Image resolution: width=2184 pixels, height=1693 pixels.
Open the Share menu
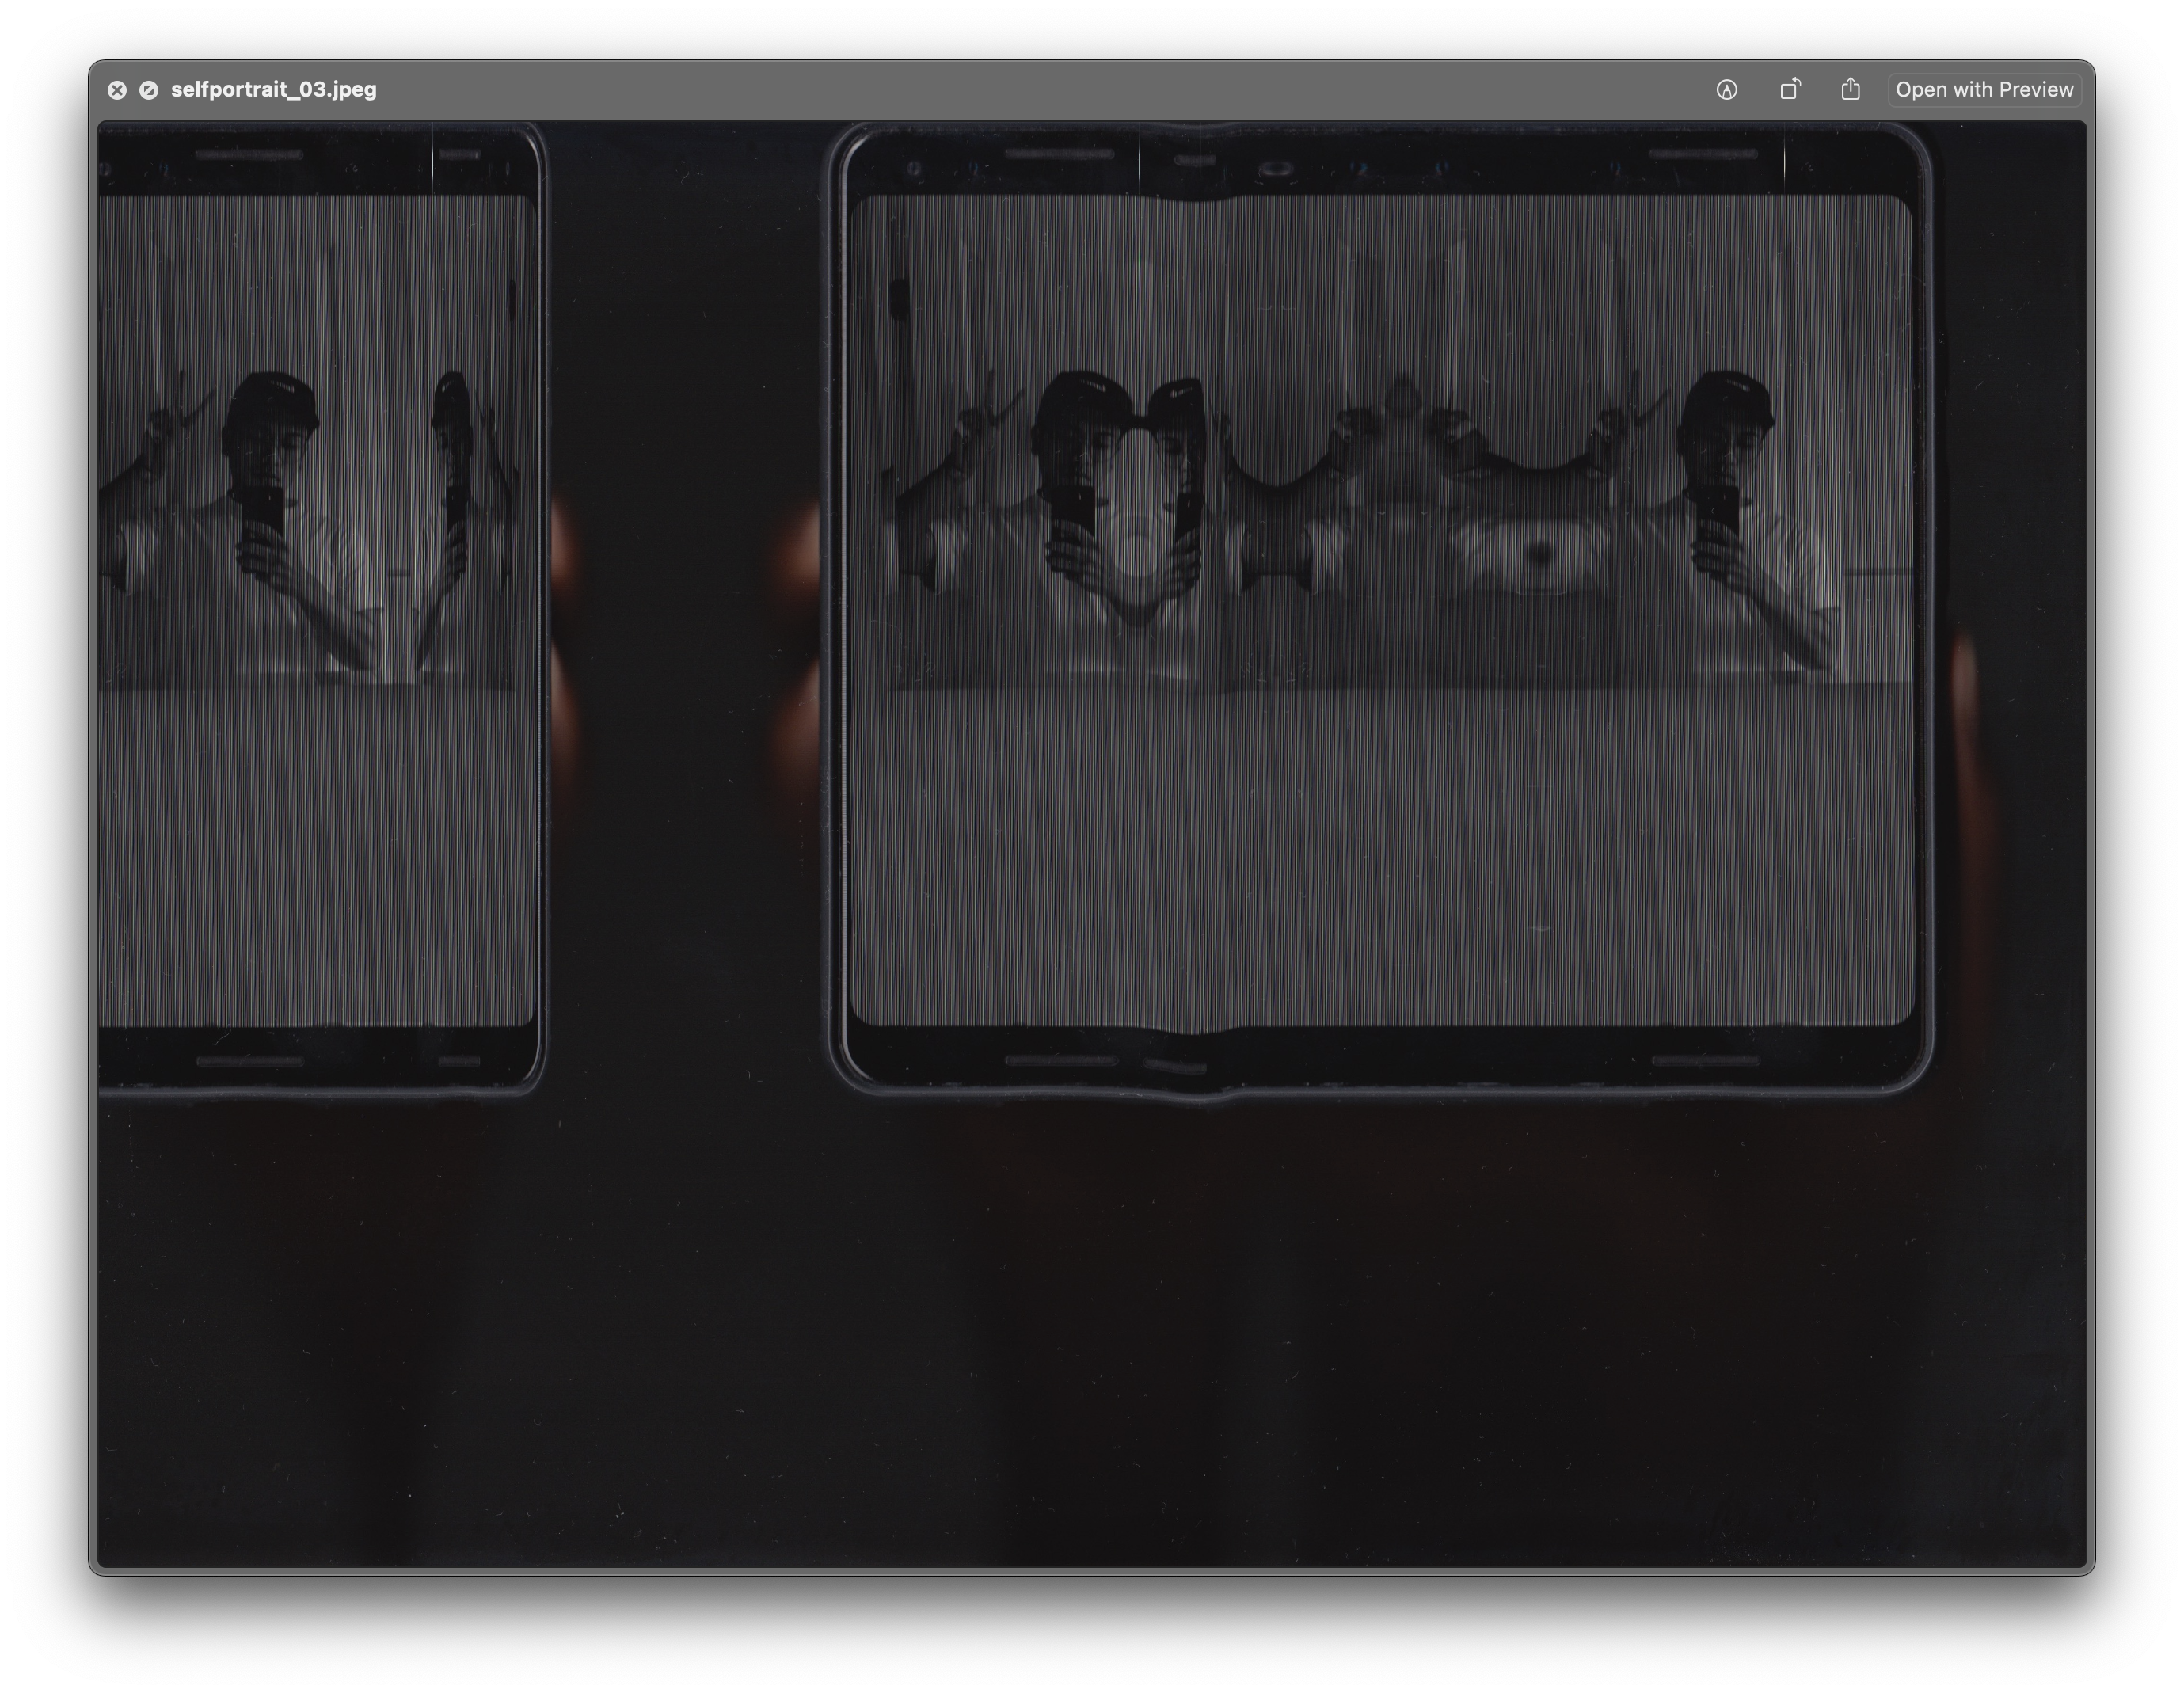[x=1850, y=90]
